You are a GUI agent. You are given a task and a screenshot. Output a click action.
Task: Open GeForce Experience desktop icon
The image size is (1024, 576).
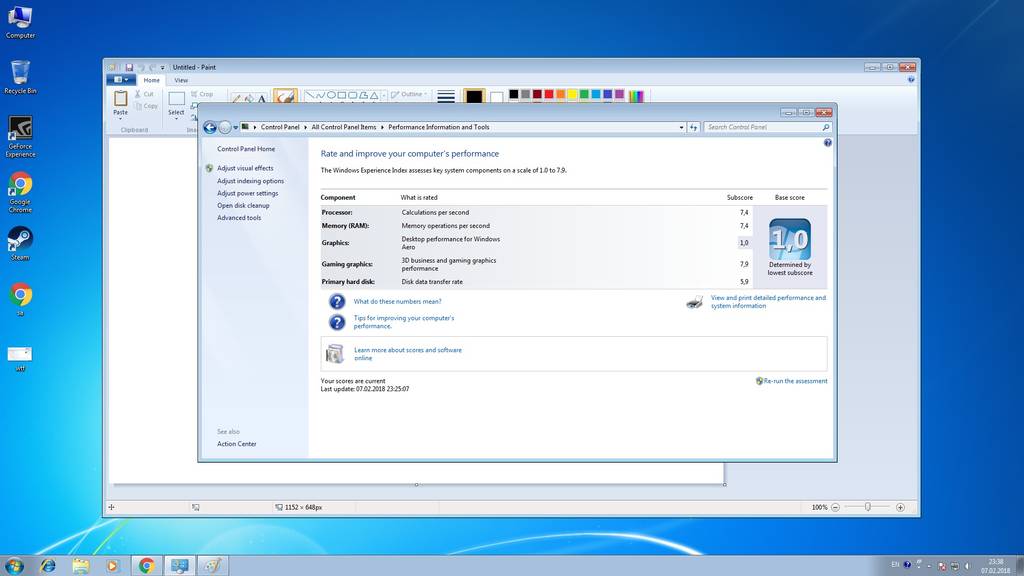point(20,129)
